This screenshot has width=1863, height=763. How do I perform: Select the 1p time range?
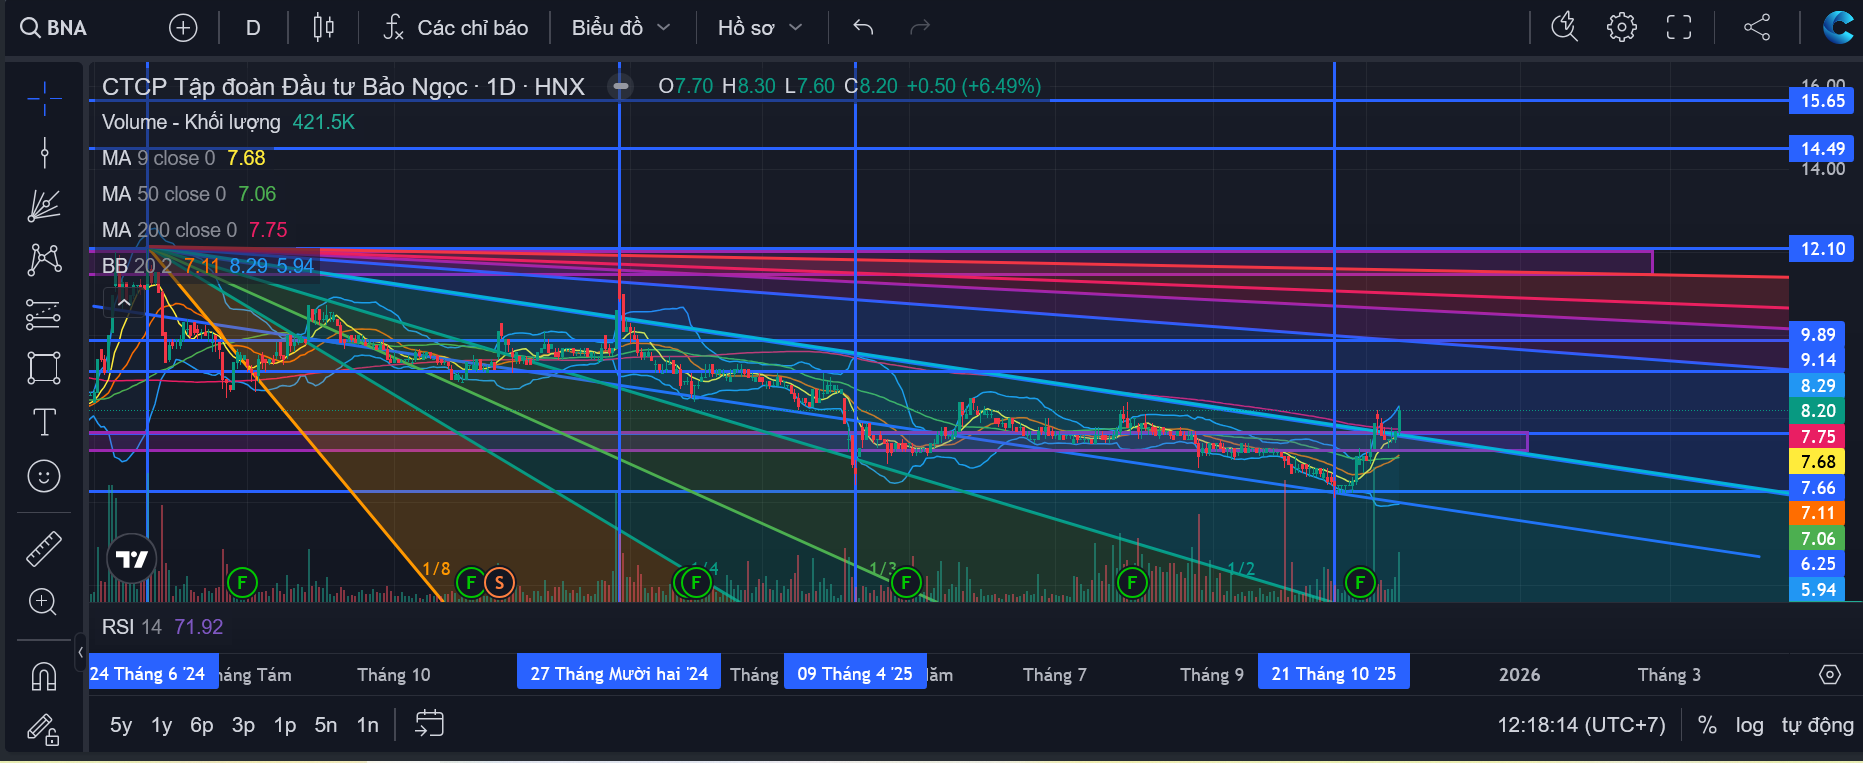pos(285,725)
